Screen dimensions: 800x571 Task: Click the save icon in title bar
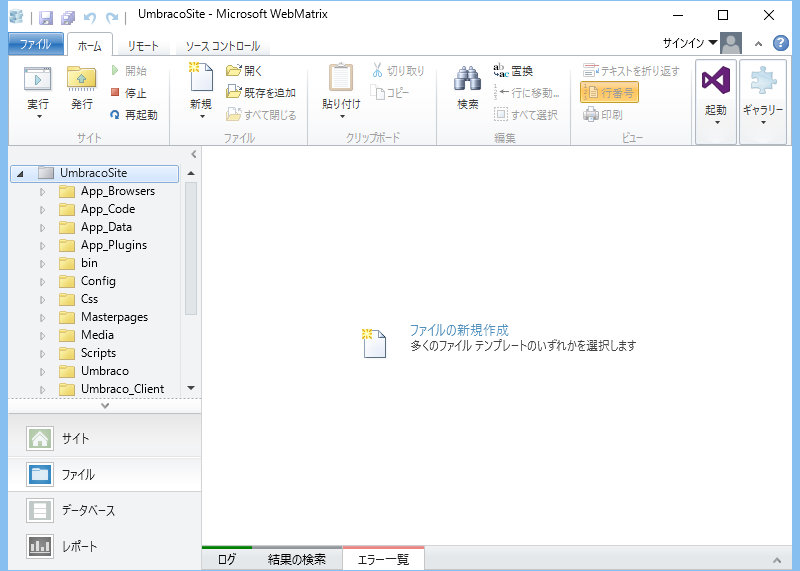click(46, 18)
